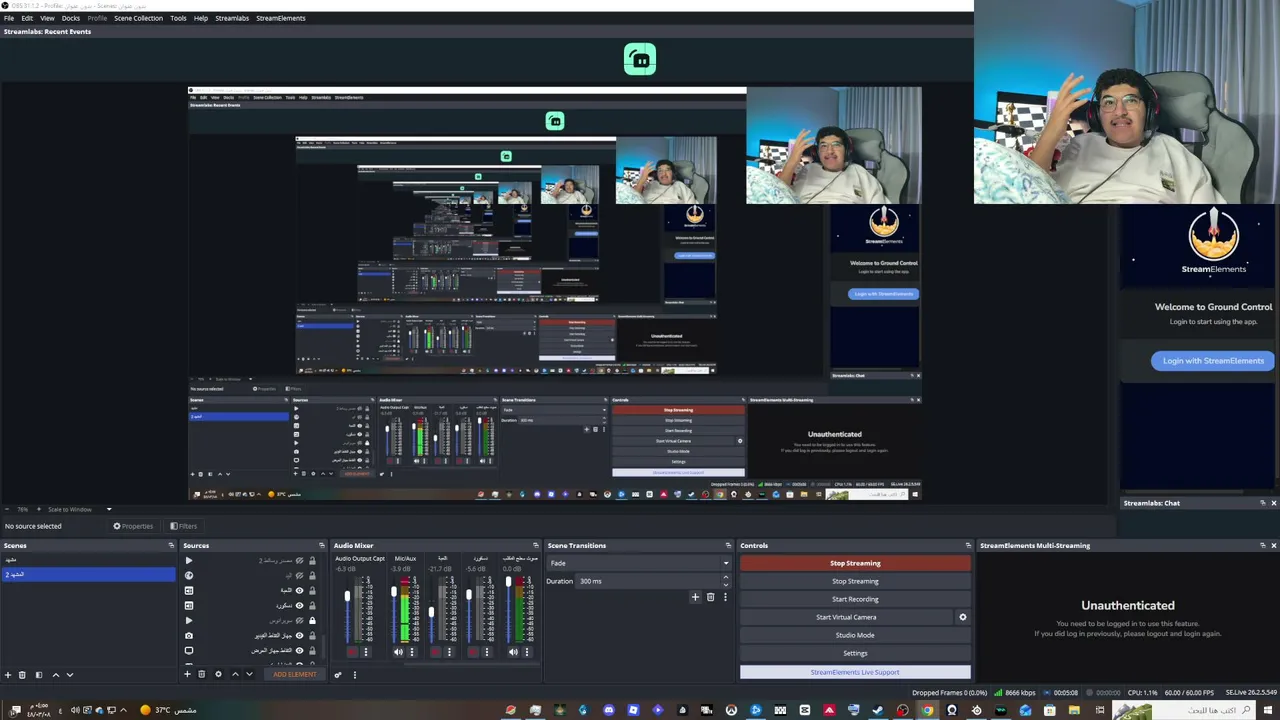Toggle lock on جهاز التقاط الفيديو source
This screenshot has height=720, width=1280.
click(312, 636)
